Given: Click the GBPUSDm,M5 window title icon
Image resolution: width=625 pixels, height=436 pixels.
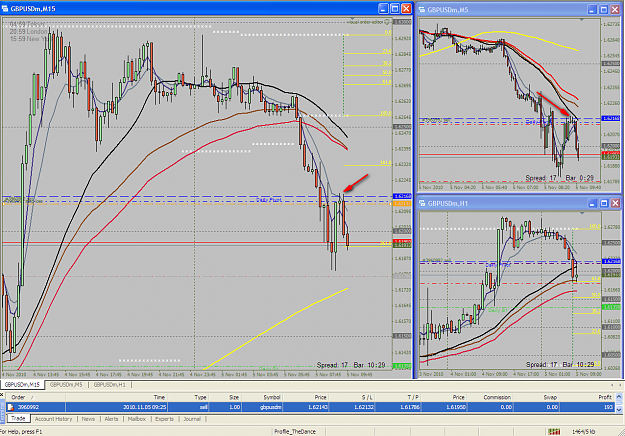Looking at the screenshot, I should 422,10.
